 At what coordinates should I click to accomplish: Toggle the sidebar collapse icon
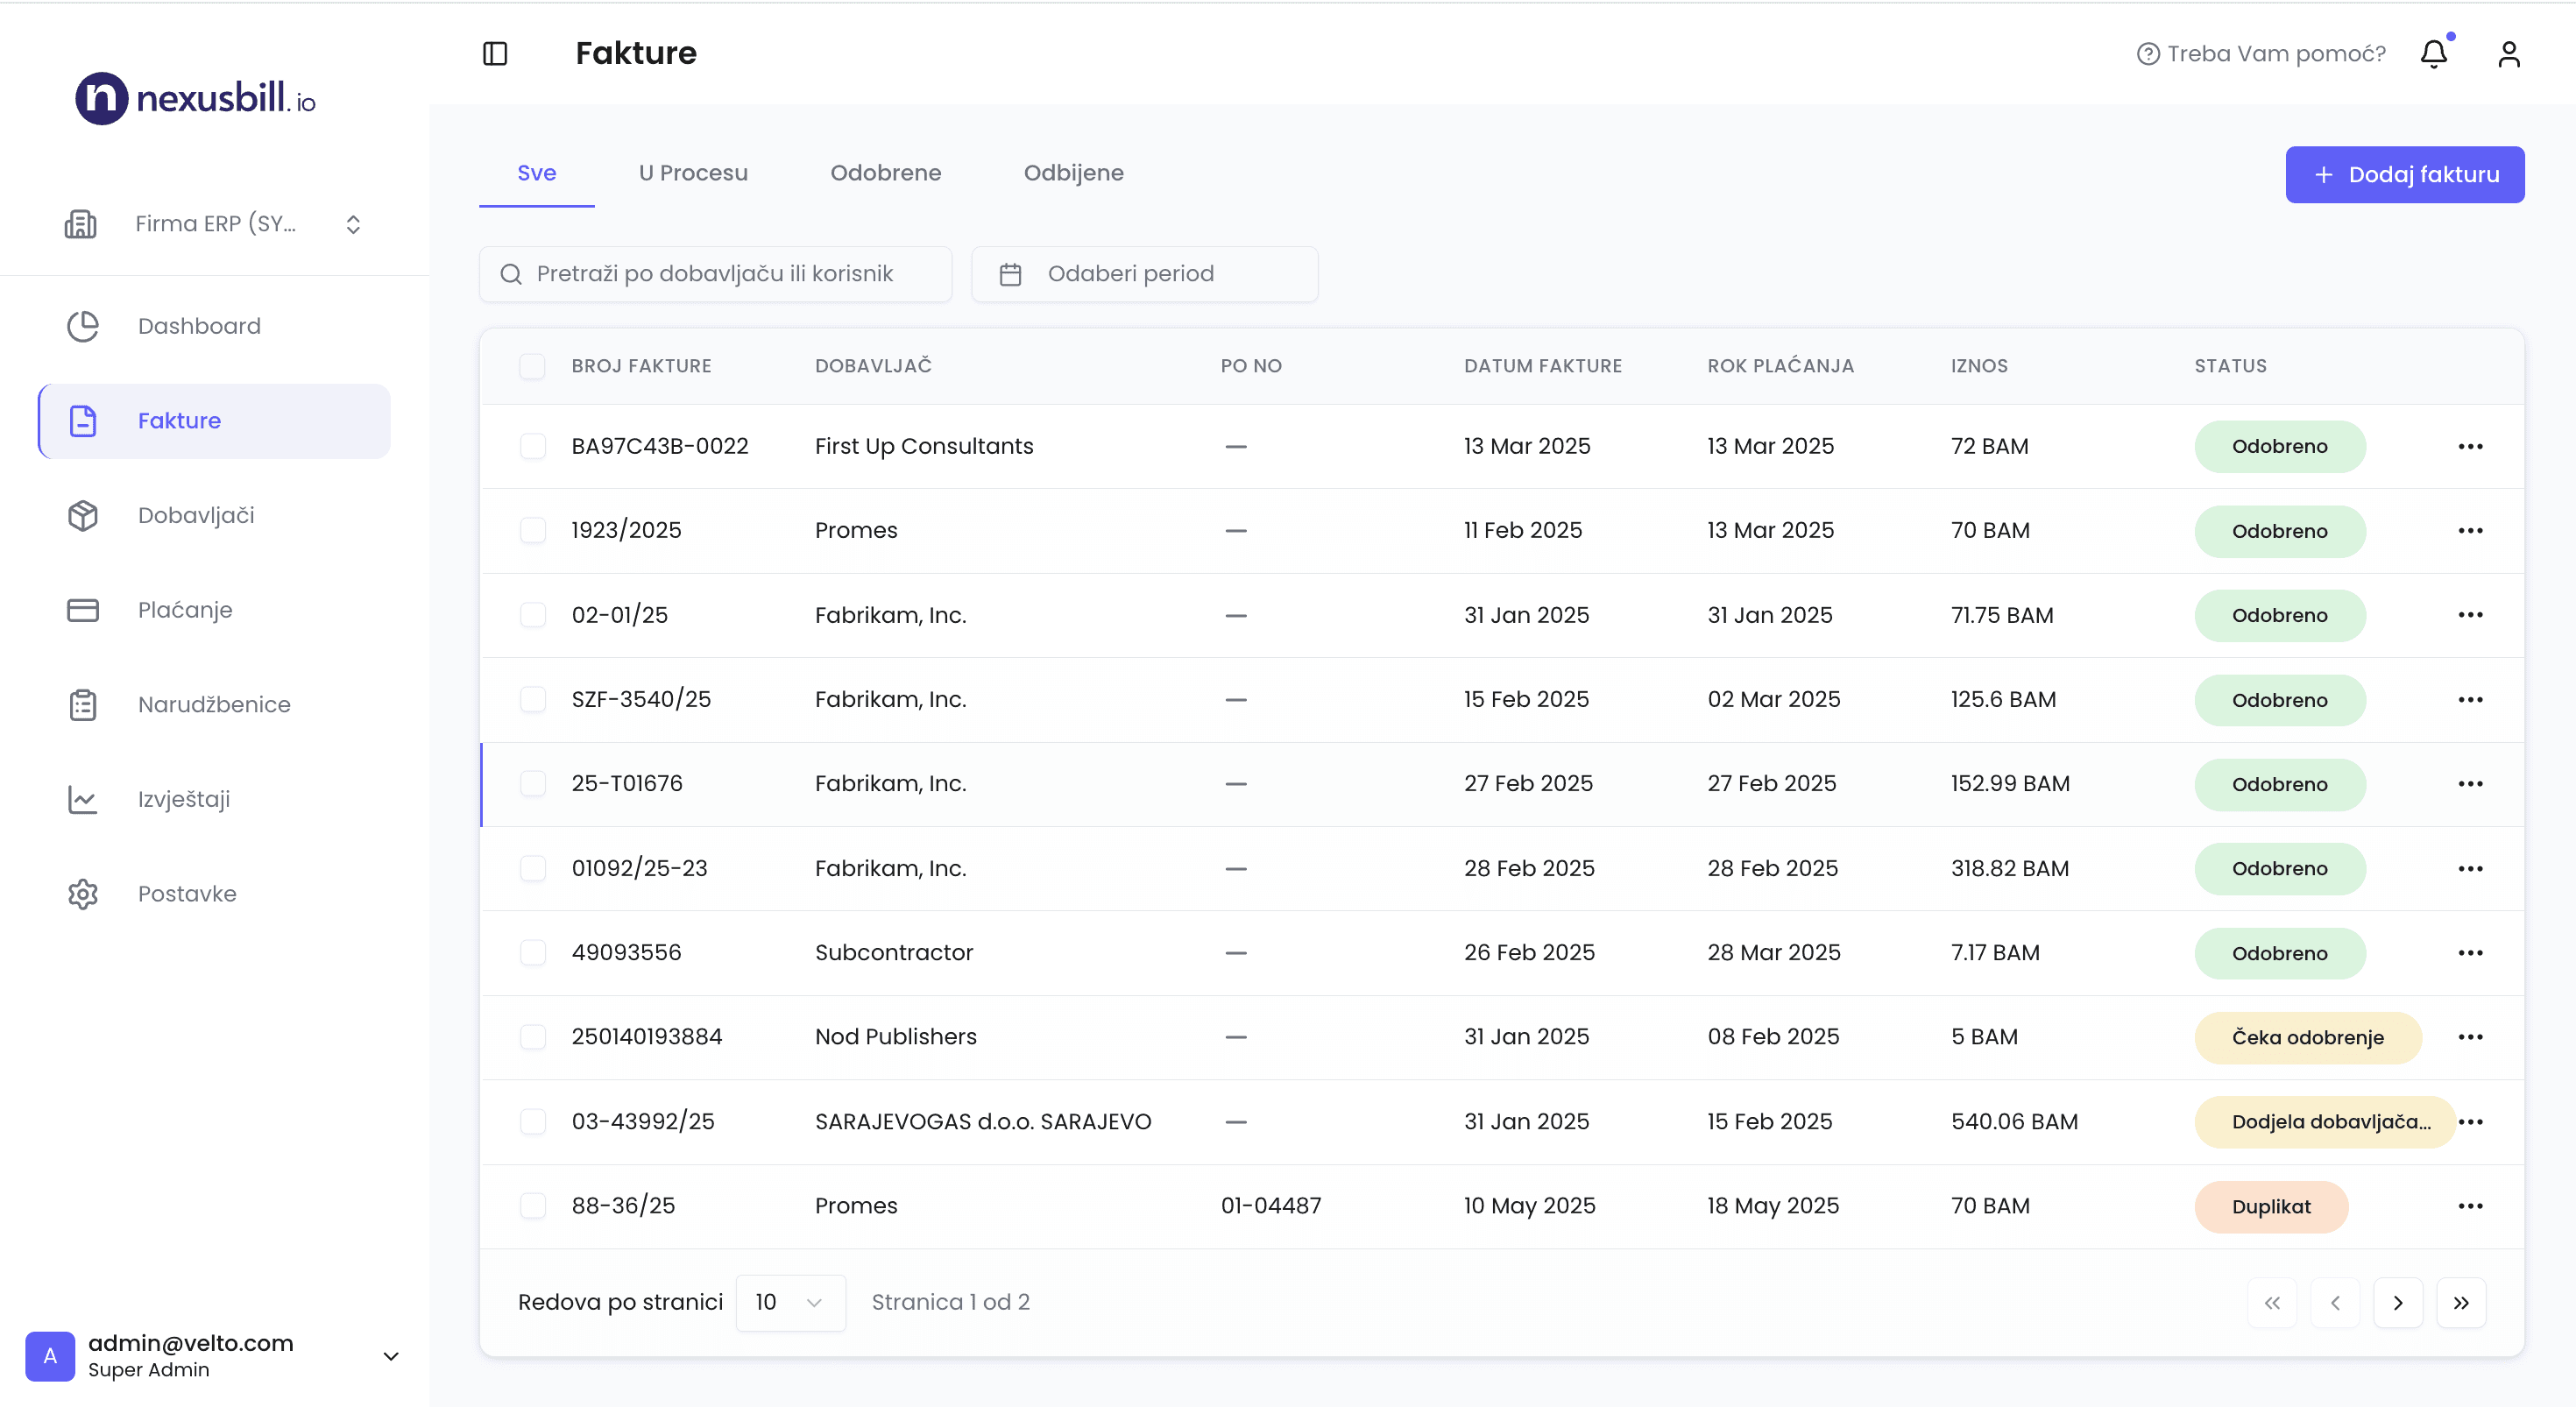click(x=495, y=53)
